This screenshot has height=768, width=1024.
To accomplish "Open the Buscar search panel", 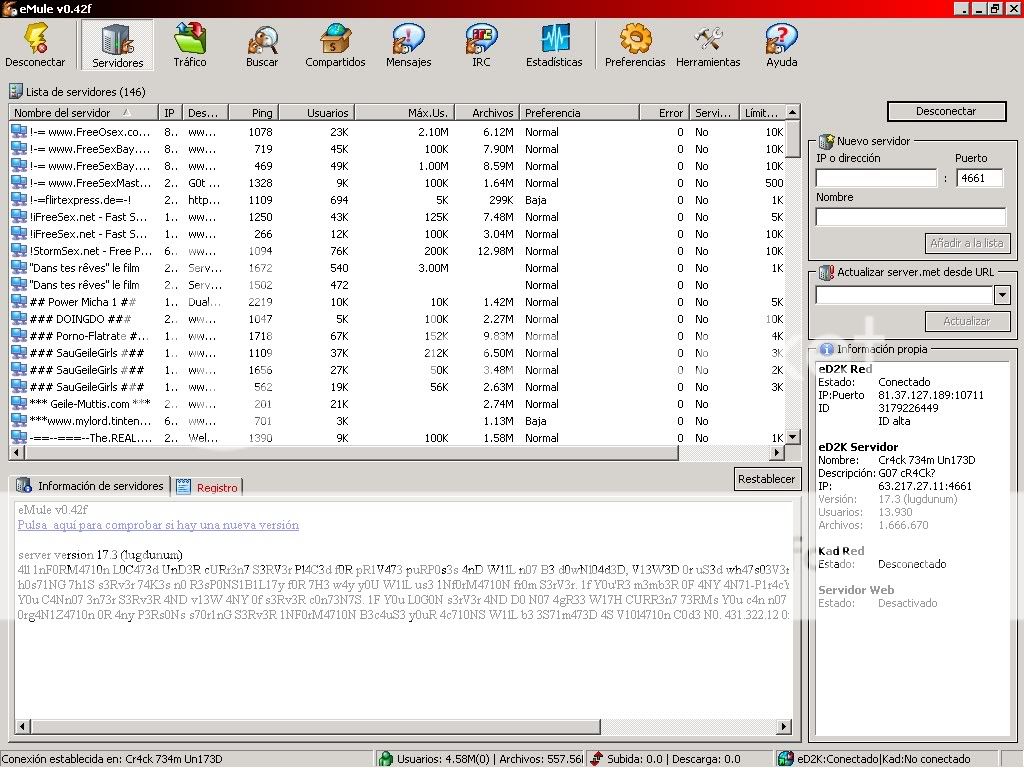I will point(262,46).
